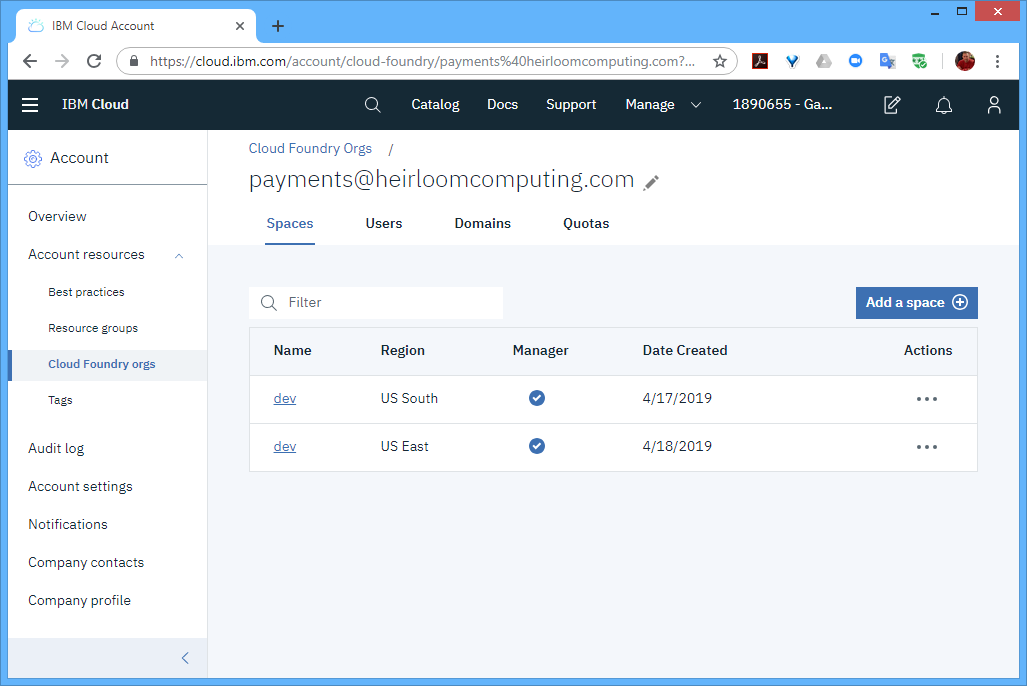Click the Add a space button
This screenshot has width=1027, height=686.
click(x=916, y=303)
